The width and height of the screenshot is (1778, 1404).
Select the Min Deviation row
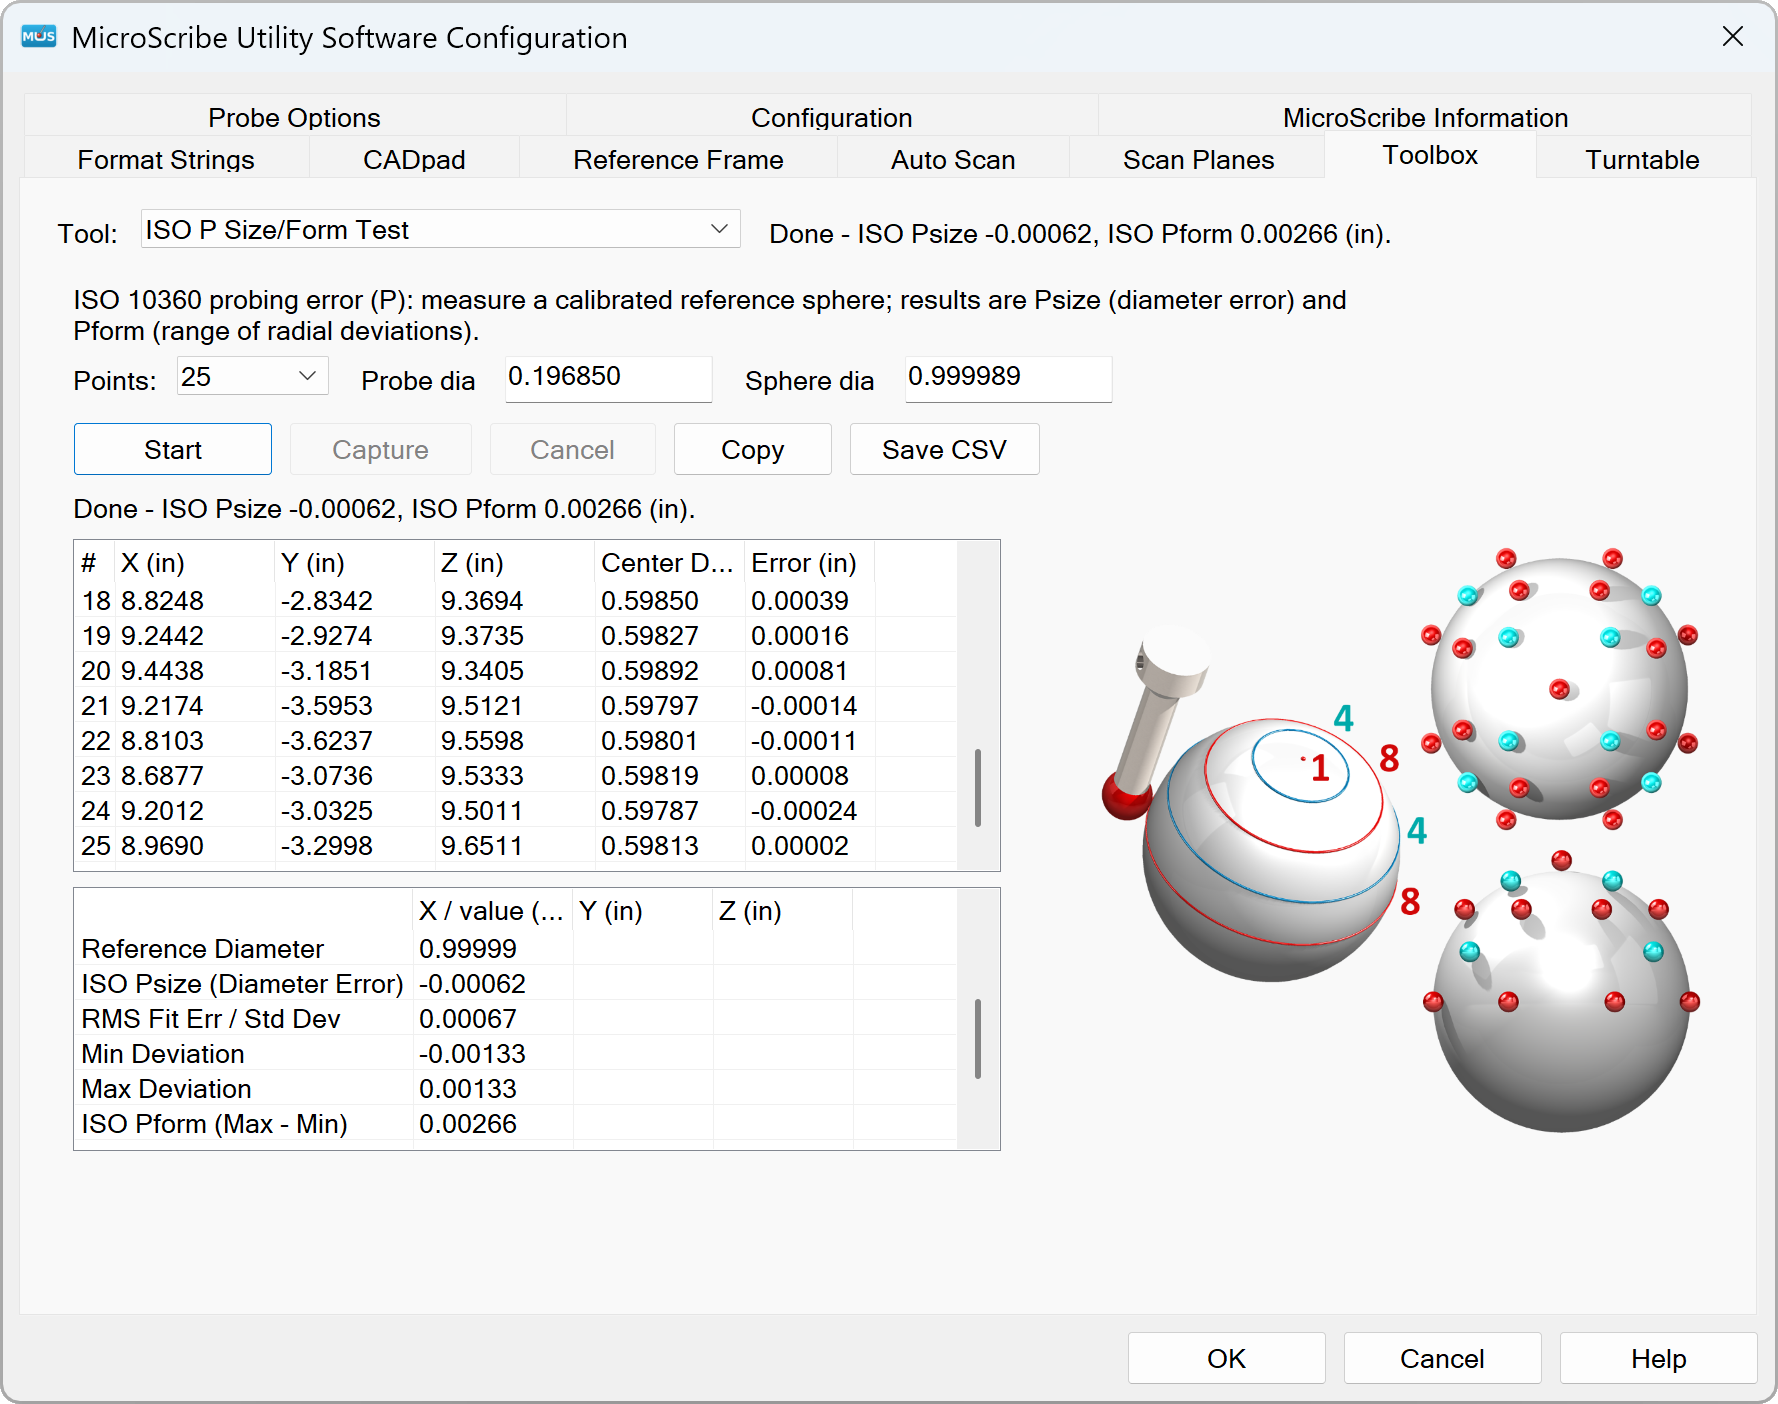pyautogui.click(x=515, y=1053)
